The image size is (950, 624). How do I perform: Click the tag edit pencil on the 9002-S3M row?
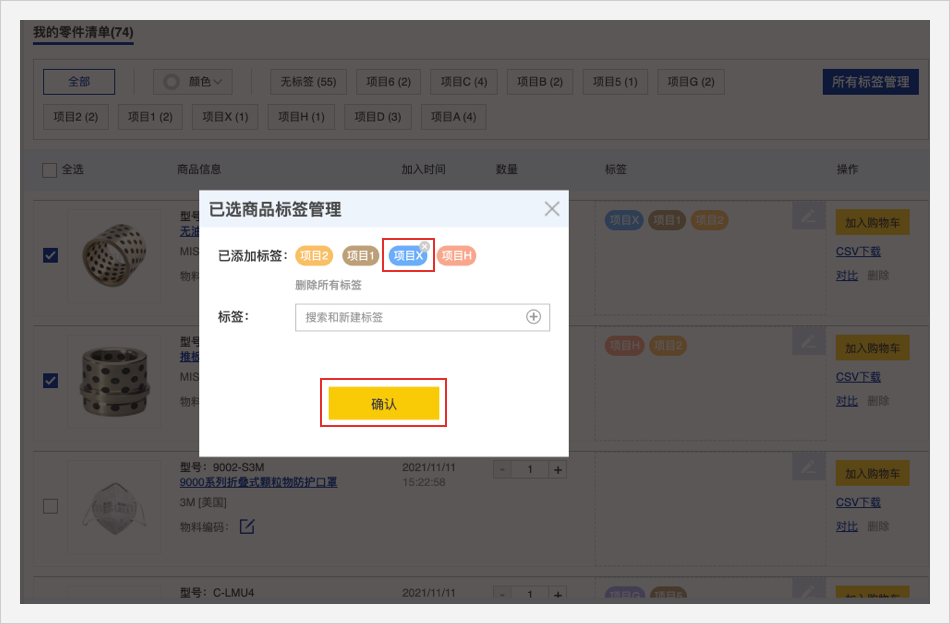(x=807, y=467)
